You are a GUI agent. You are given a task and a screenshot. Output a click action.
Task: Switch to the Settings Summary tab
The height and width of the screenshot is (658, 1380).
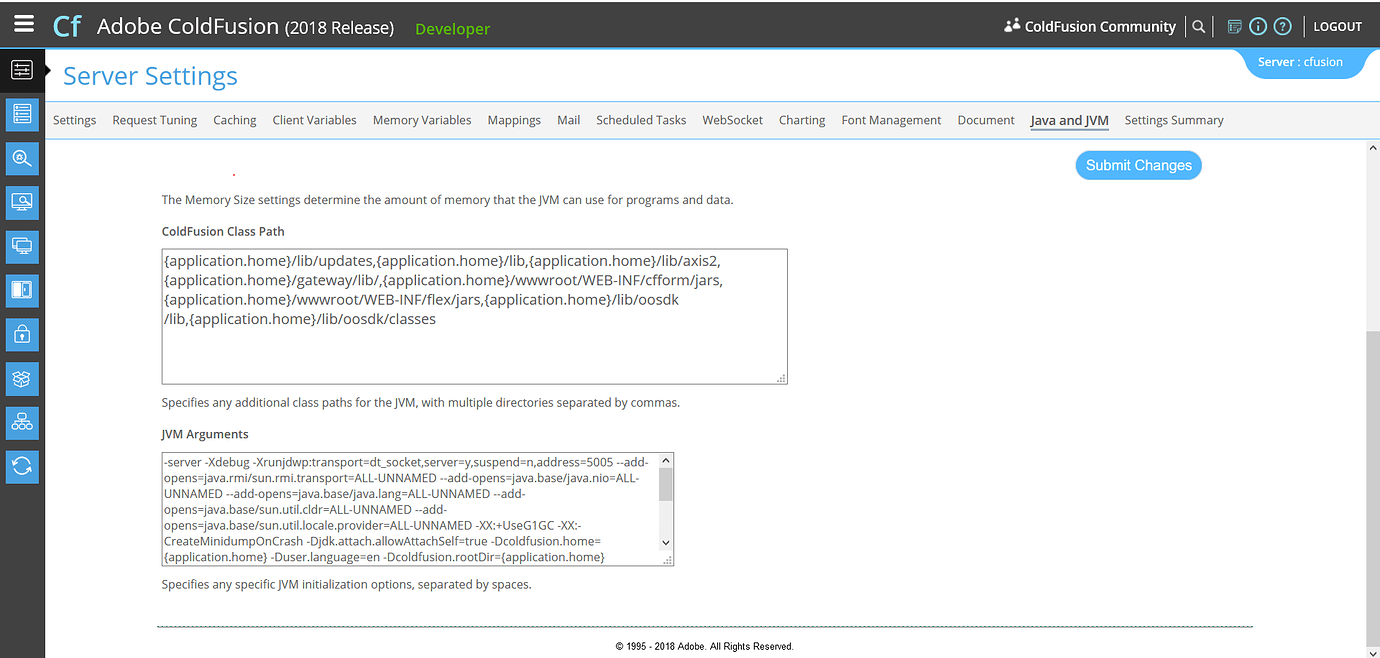(1174, 120)
